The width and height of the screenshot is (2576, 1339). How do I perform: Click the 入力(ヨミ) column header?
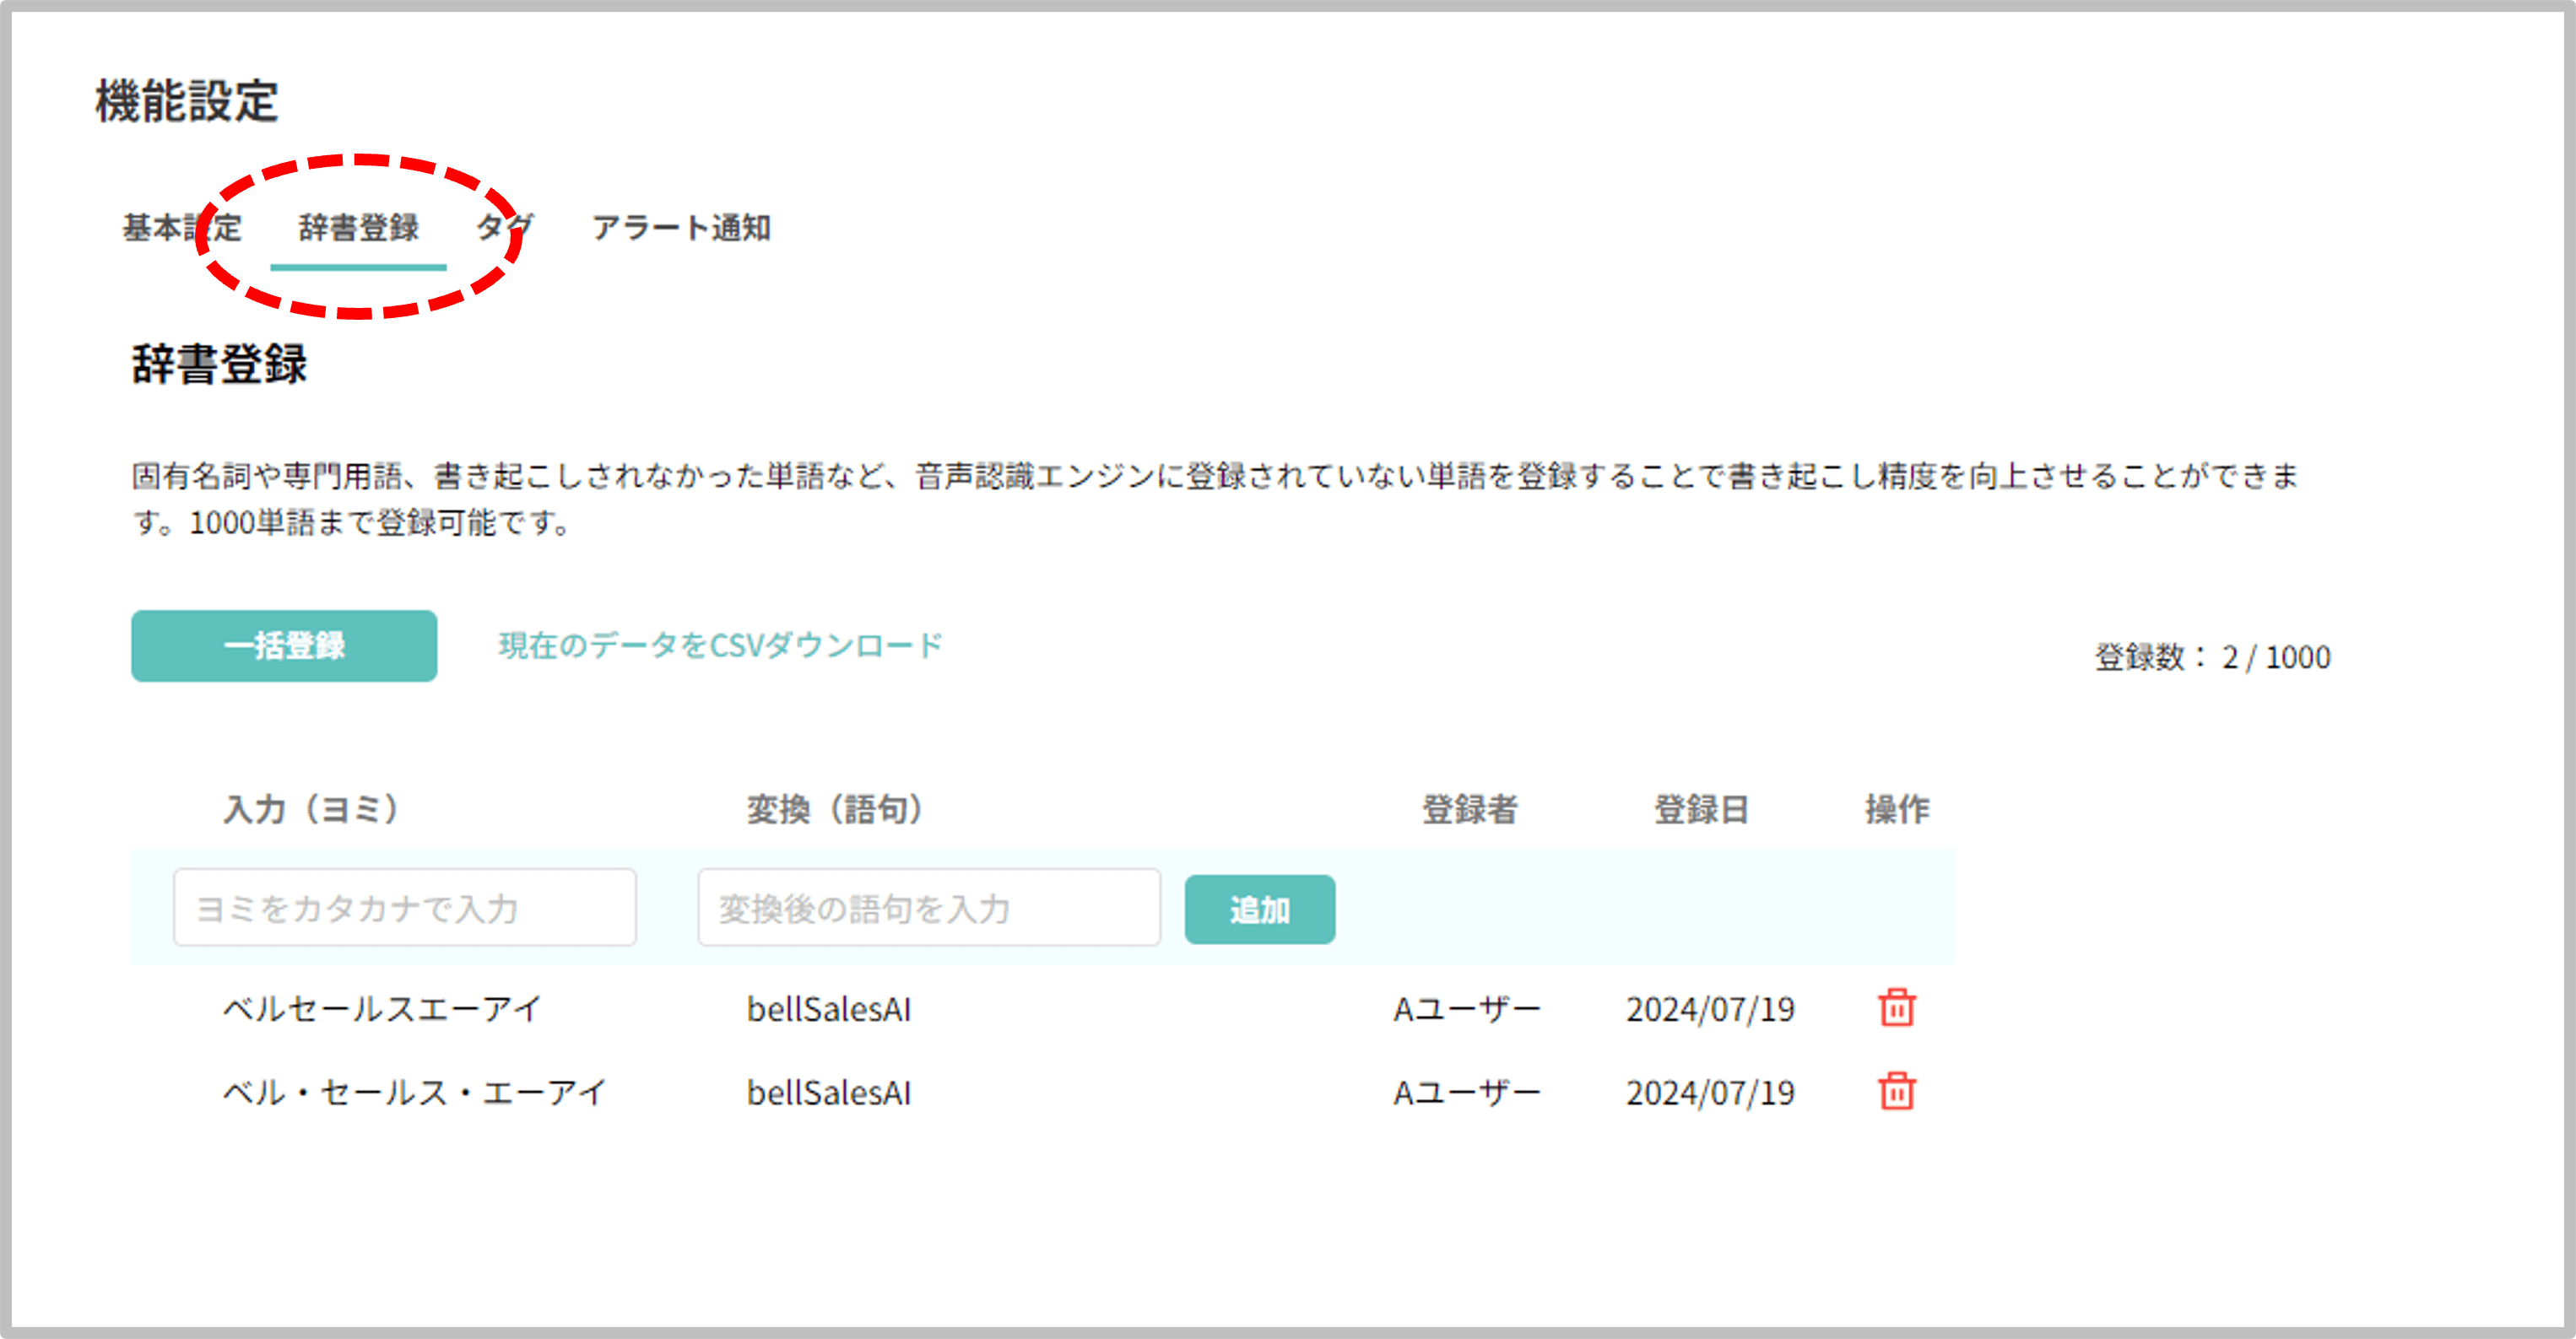[x=311, y=809]
